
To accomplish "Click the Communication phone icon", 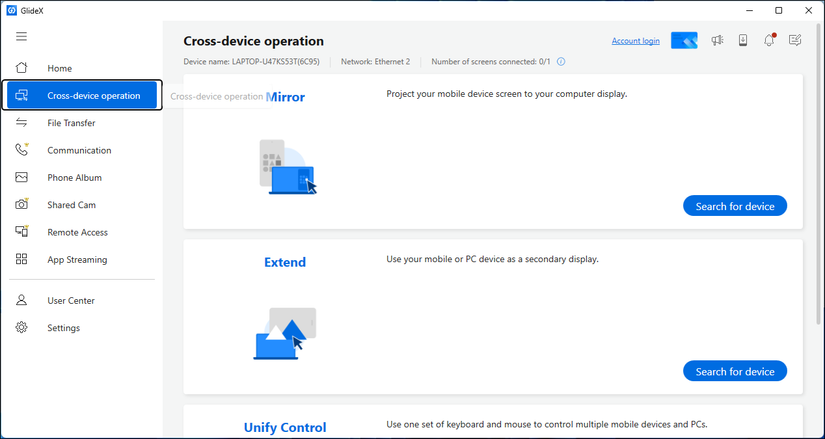I will click(x=21, y=150).
